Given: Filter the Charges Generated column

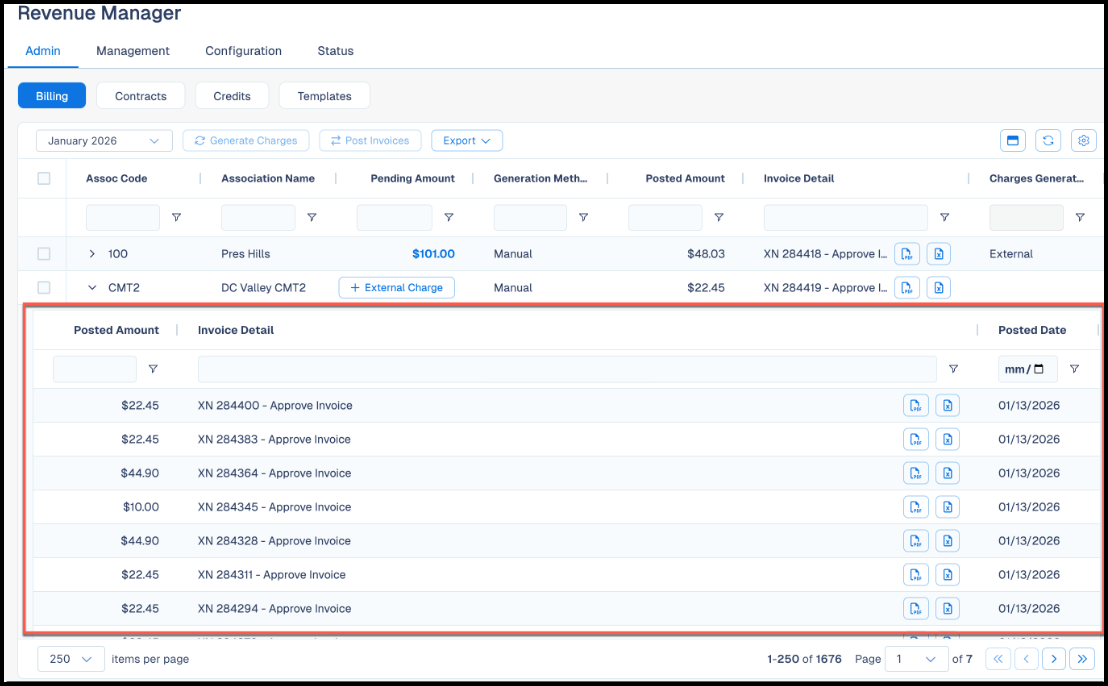Looking at the screenshot, I should (x=1080, y=218).
